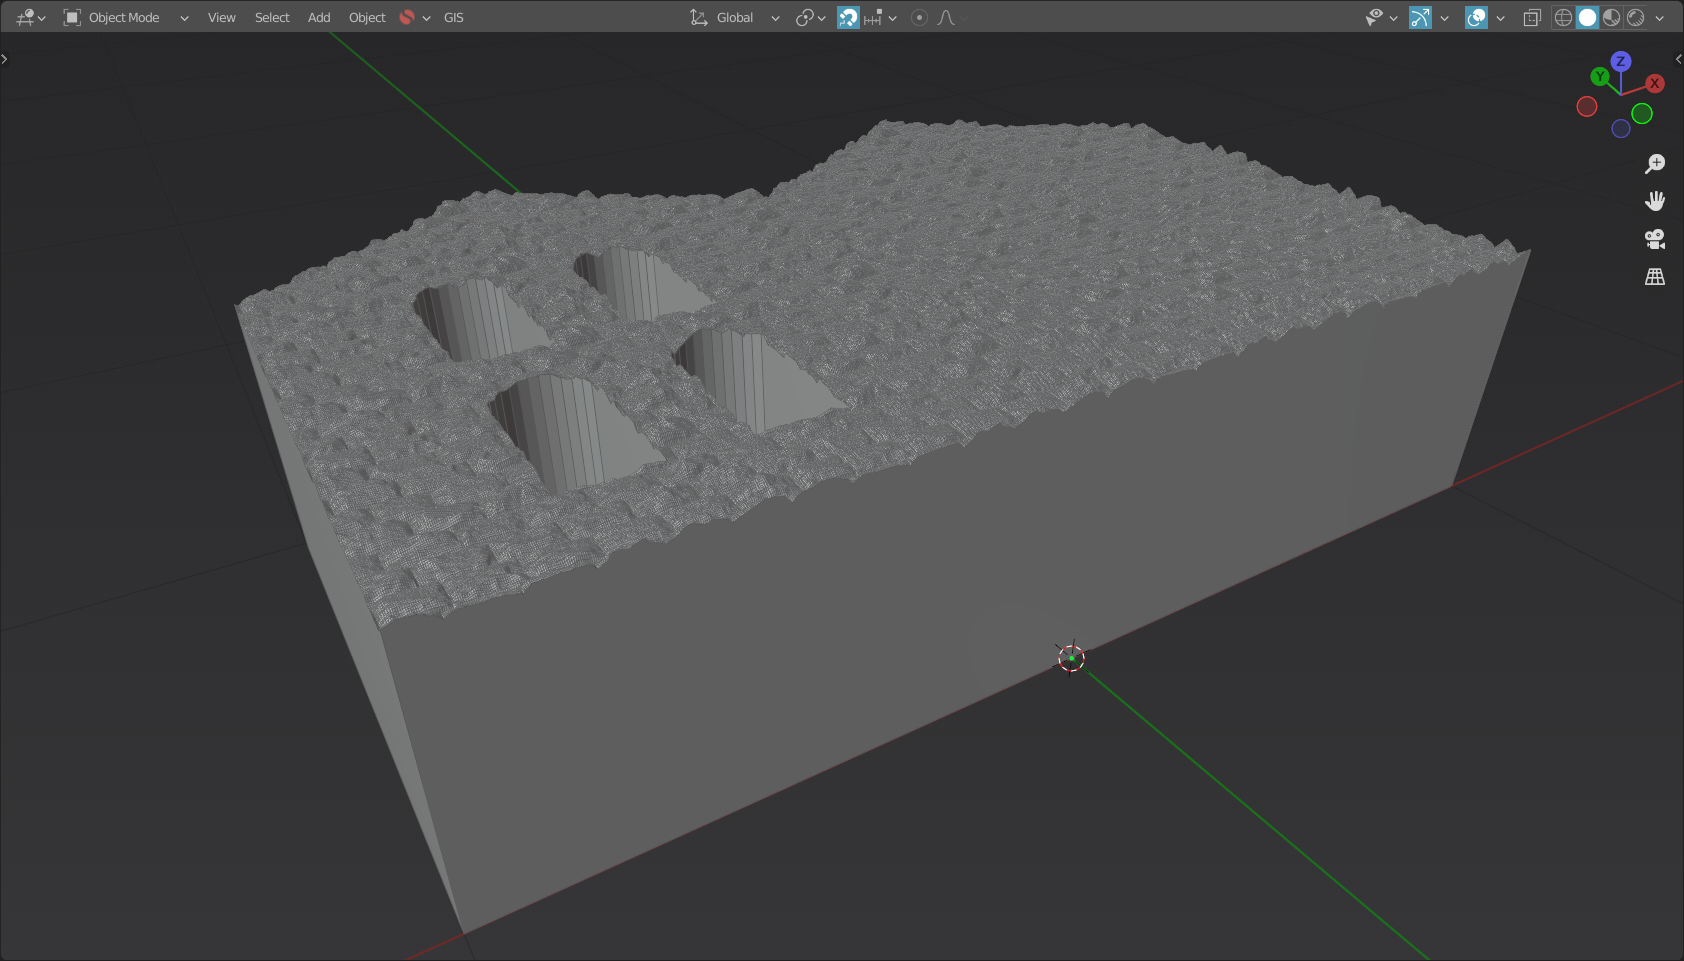Viewport: 1684px width, 961px height.
Task: Click the Y axis on navigation gizmo
Action: (1600, 76)
